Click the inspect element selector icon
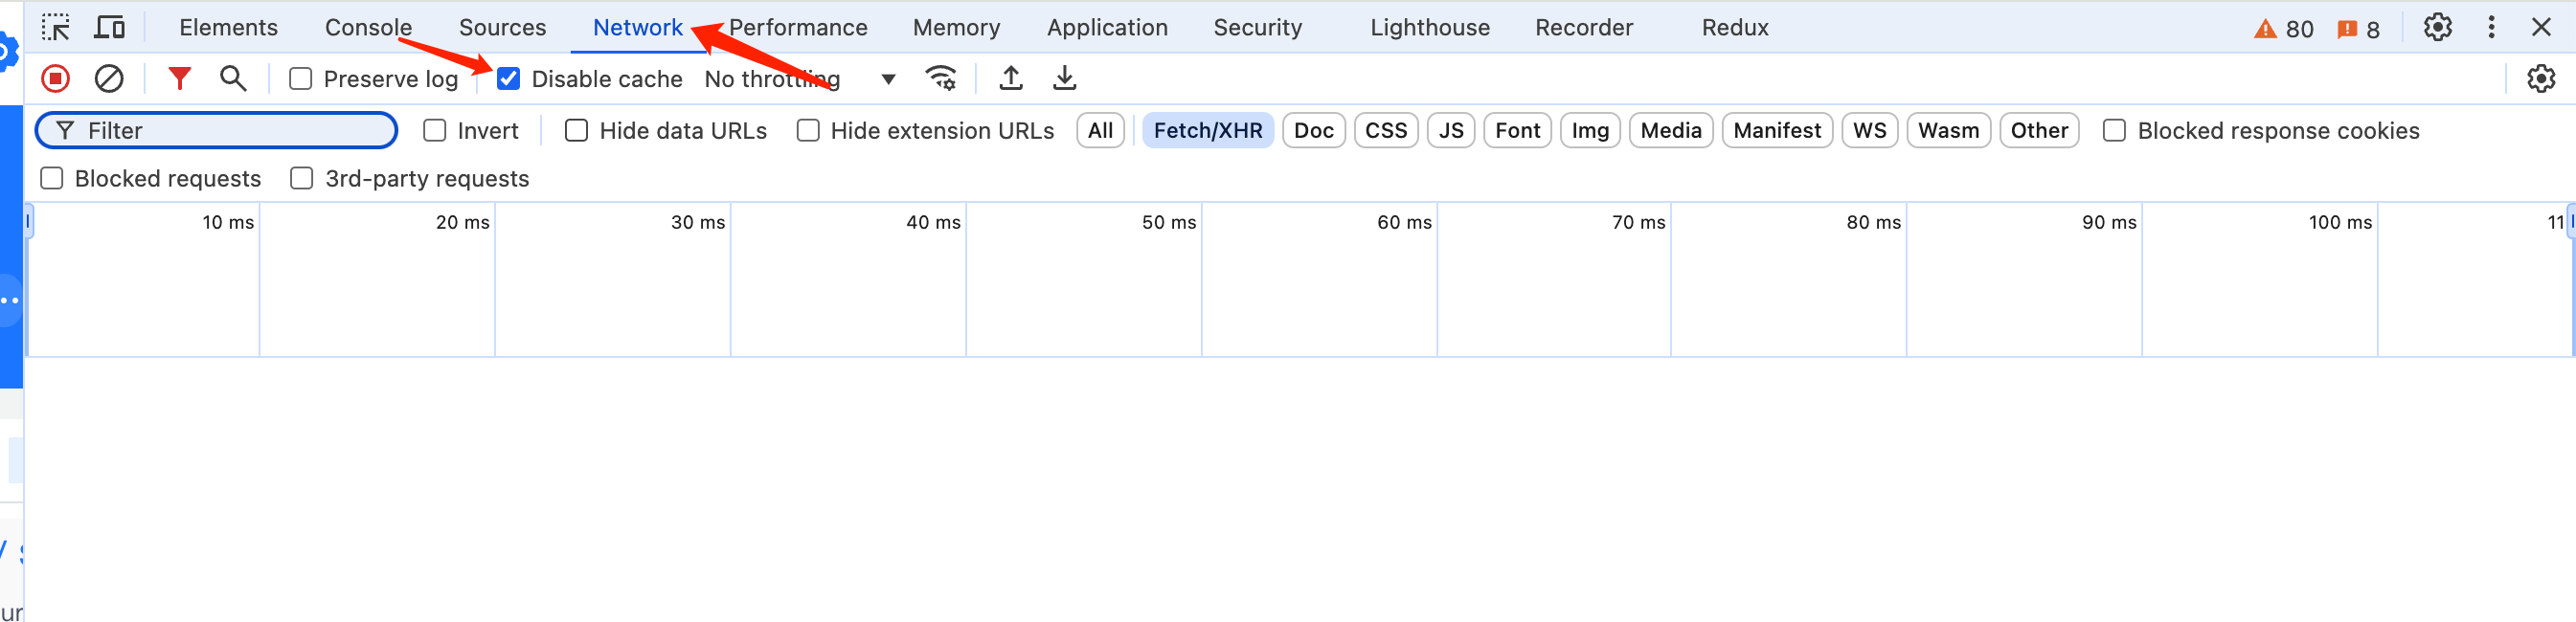2576x622 pixels. pyautogui.click(x=56, y=27)
